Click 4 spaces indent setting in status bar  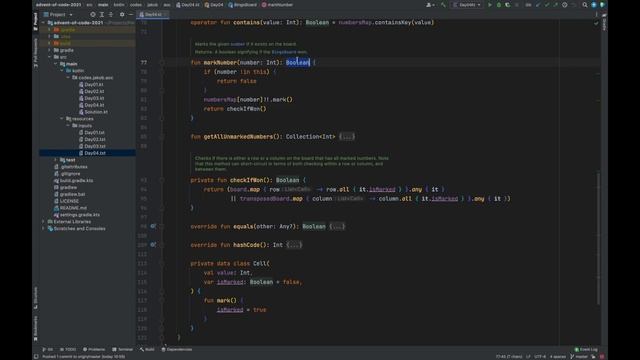[558, 357]
